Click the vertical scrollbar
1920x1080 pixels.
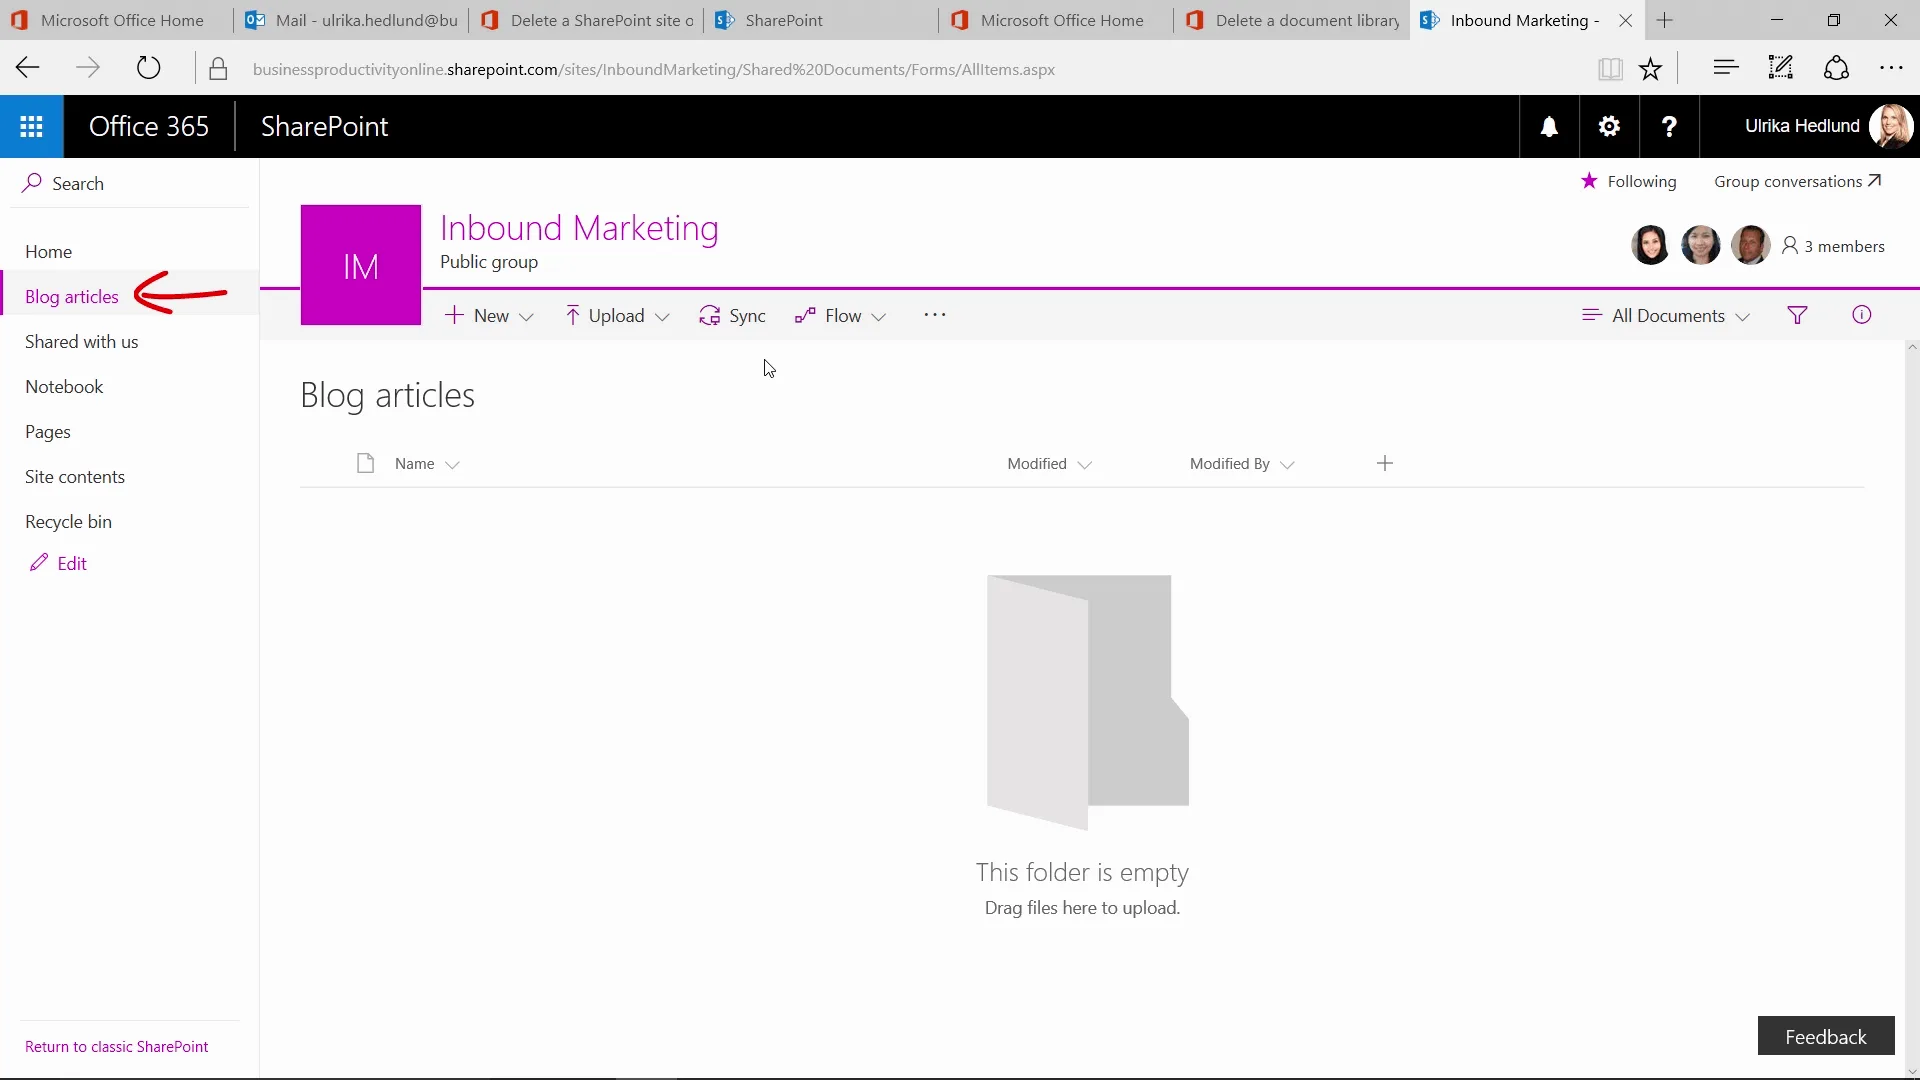point(1912,710)
